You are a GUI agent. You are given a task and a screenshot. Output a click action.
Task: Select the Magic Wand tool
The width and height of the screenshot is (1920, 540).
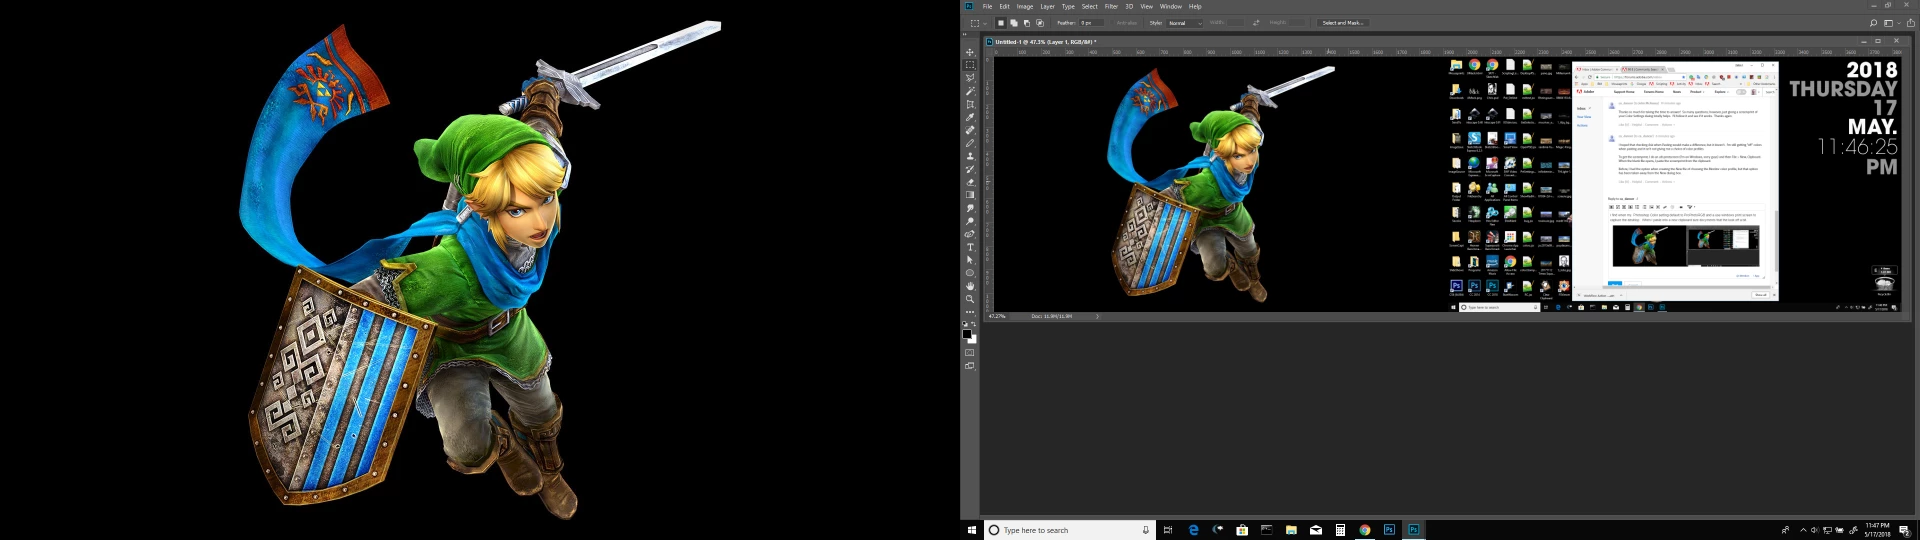pyautogui.click(x=970, y=91)
